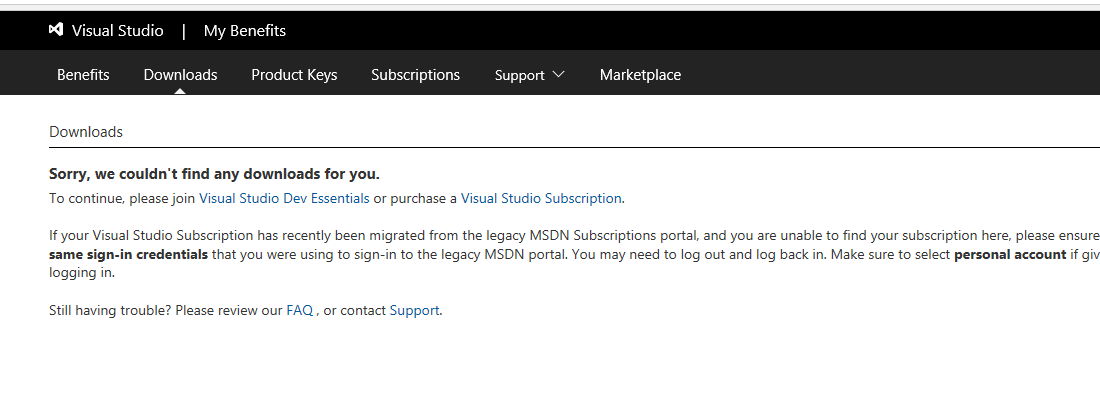Open the Subscriptions tab
The height and width of the screenshot is (397, 1100).
[415, 75]
